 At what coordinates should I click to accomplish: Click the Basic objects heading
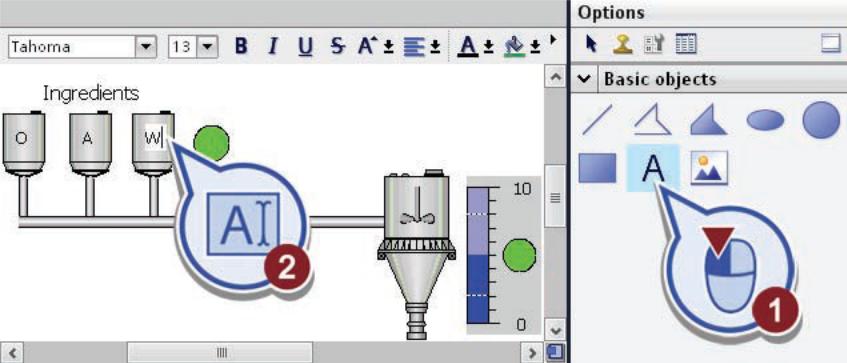660,79
